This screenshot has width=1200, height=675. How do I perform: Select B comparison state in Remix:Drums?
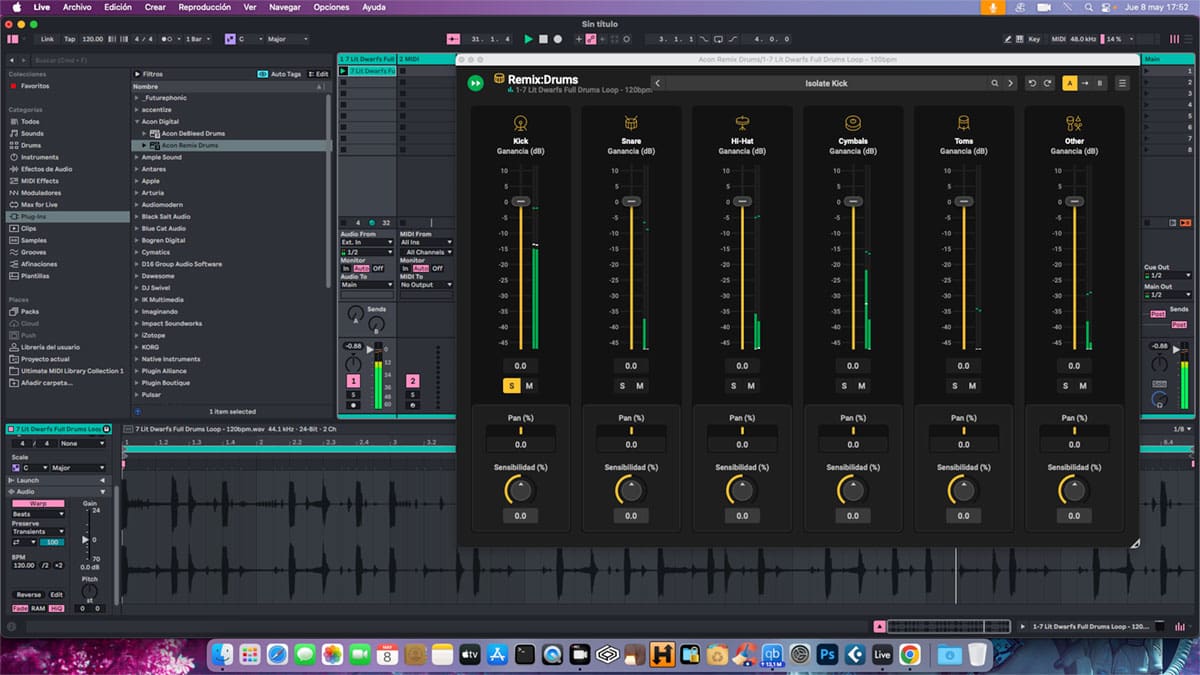pos(1100,83)
